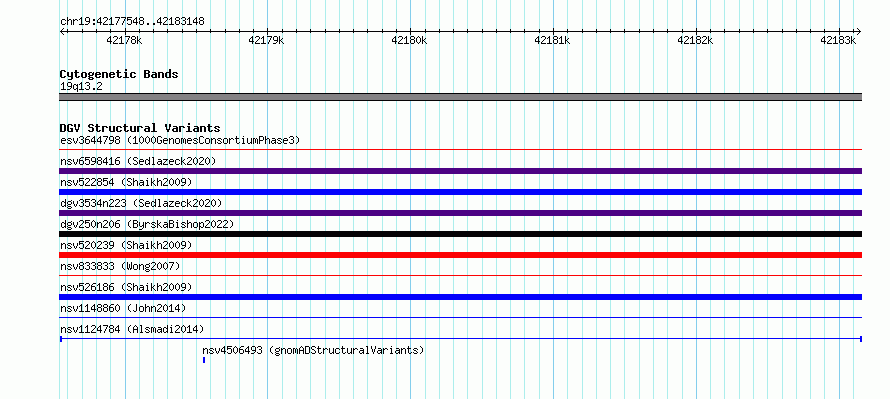This screenshot has width=890, height=399.
Task: Click nsv833833 (Wong2007) label
Action: coord(120,266)
